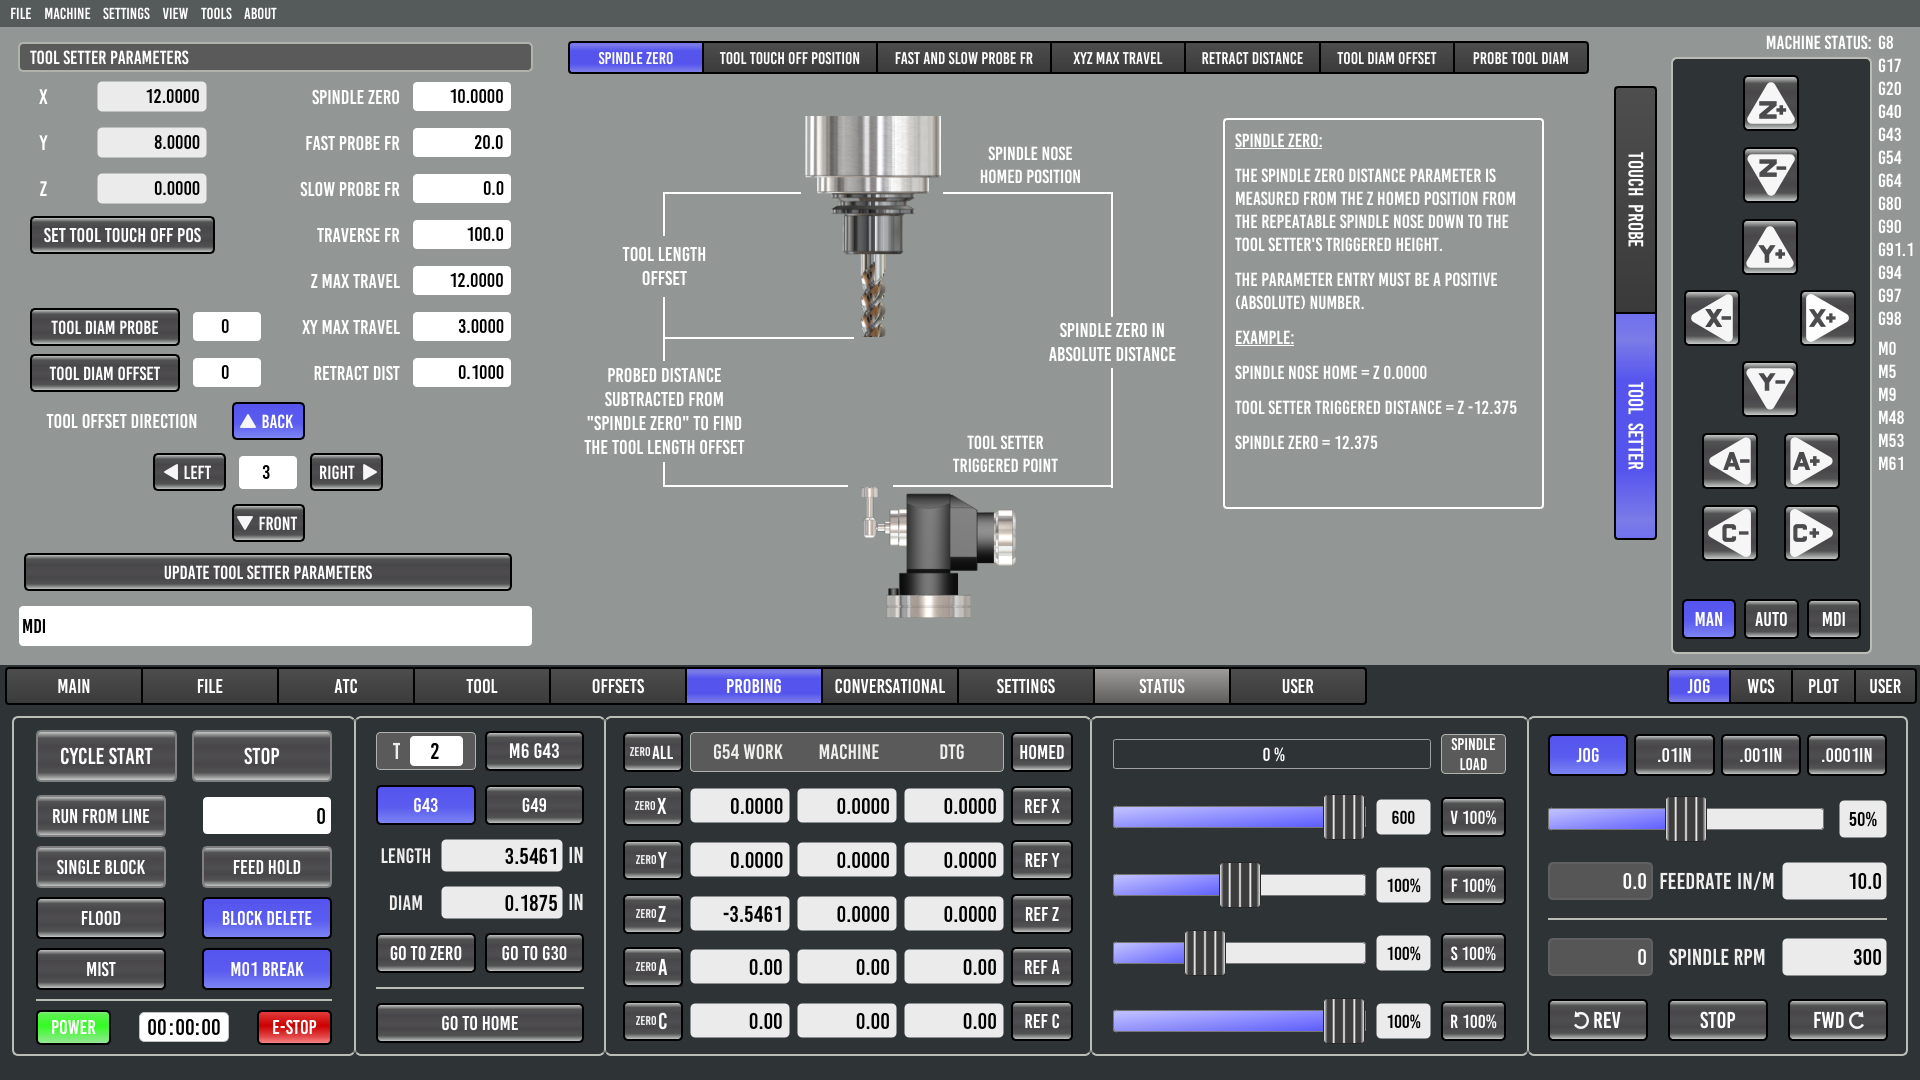Screen dimensions: 1920x1080
Task: Click UPDATE TOOL SETTER PARAMETERS button
Action: point(268,571)
